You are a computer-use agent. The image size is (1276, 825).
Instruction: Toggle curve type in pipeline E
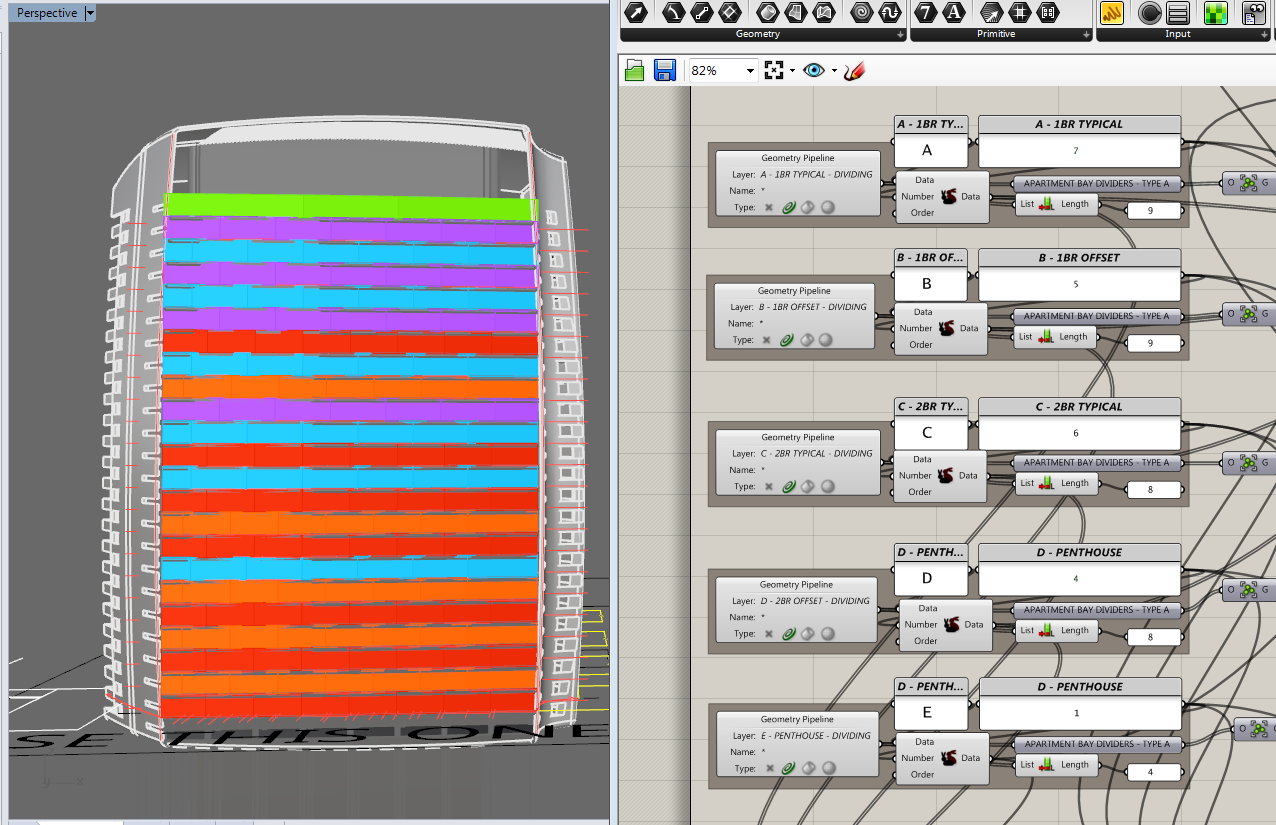pyautogui.click(x=789, y=768)
